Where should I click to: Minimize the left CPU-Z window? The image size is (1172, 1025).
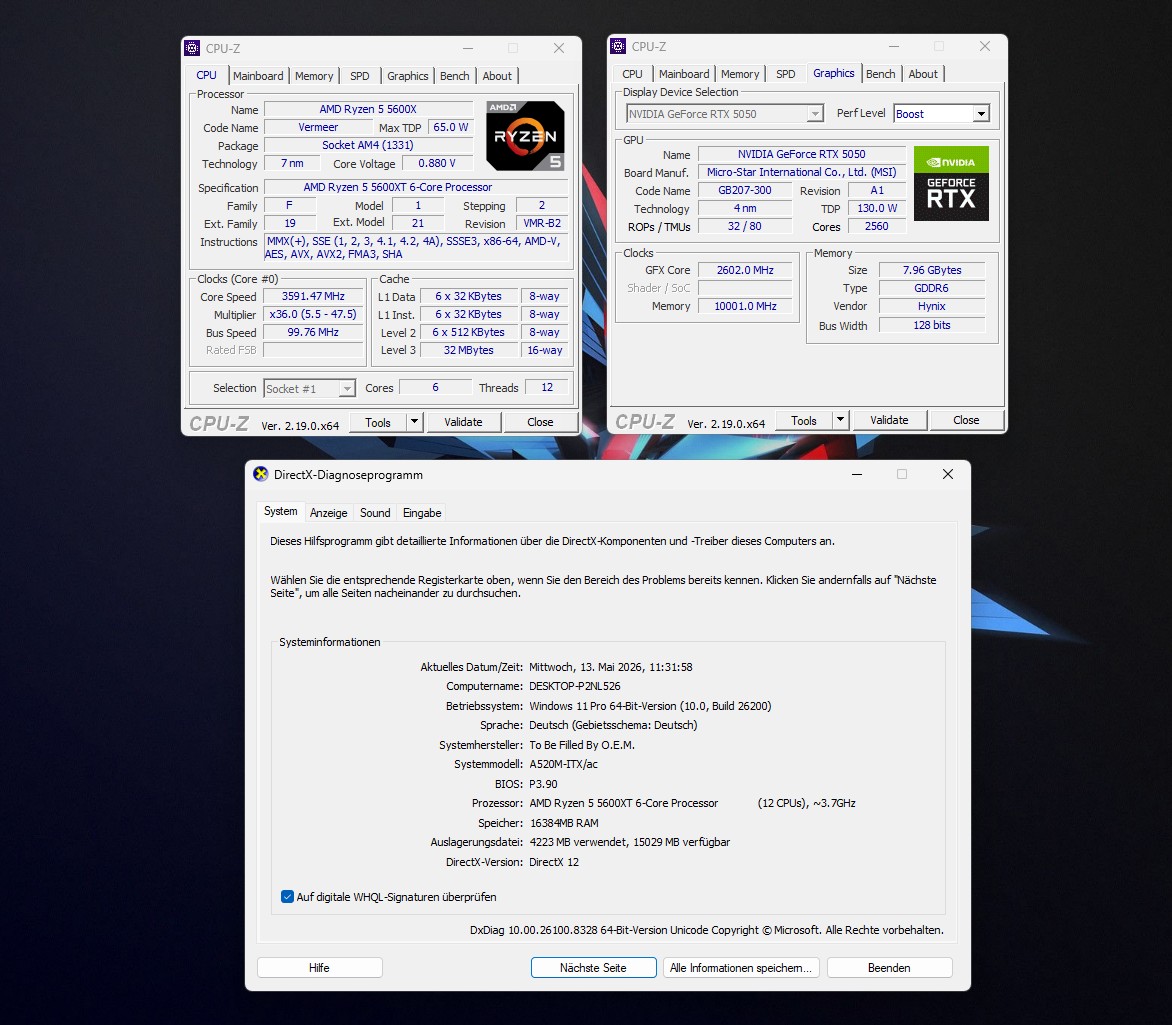[468, 48]
